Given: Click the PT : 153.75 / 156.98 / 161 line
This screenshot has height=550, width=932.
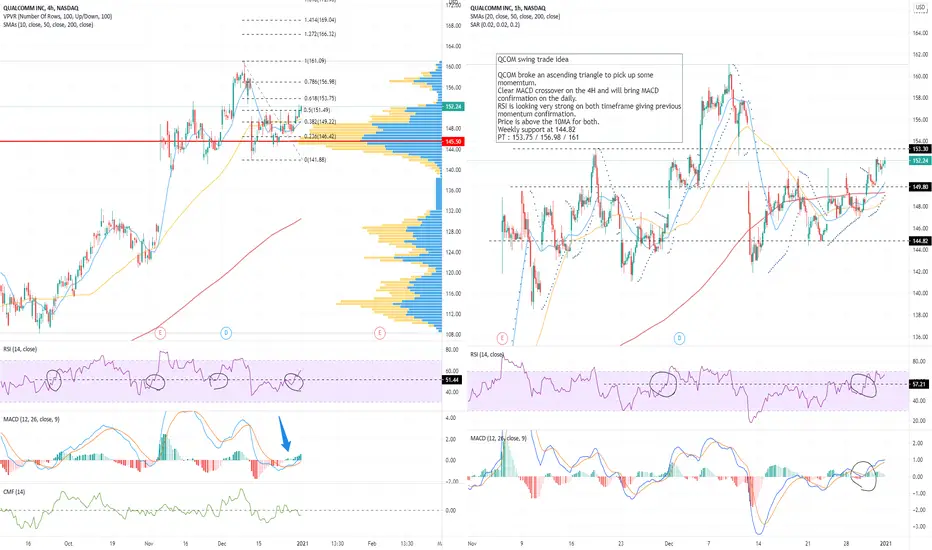Looking at the screenshot, I should [x=538, y=137].
